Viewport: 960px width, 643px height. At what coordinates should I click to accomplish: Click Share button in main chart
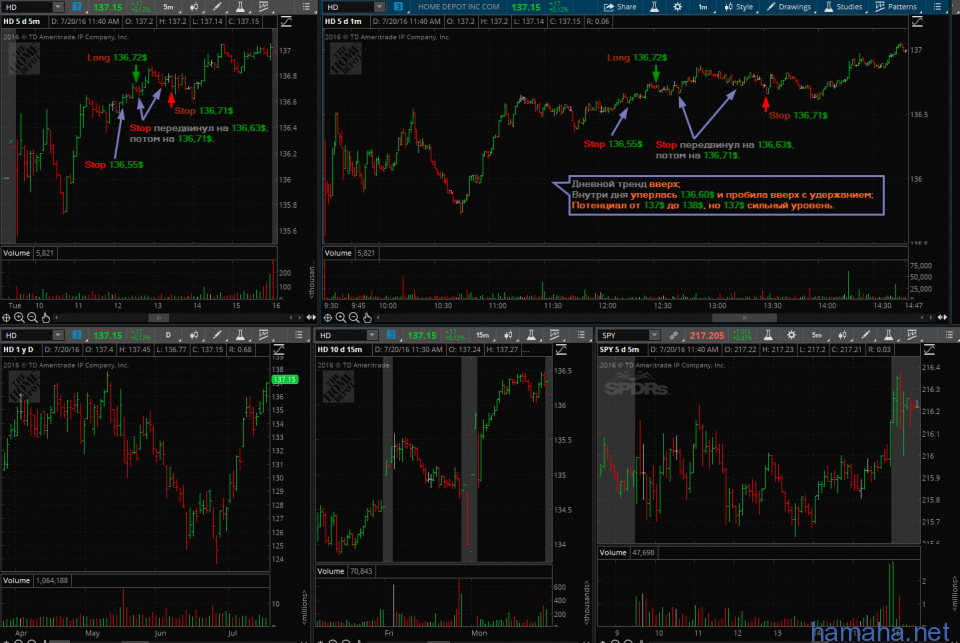point(620,7)
